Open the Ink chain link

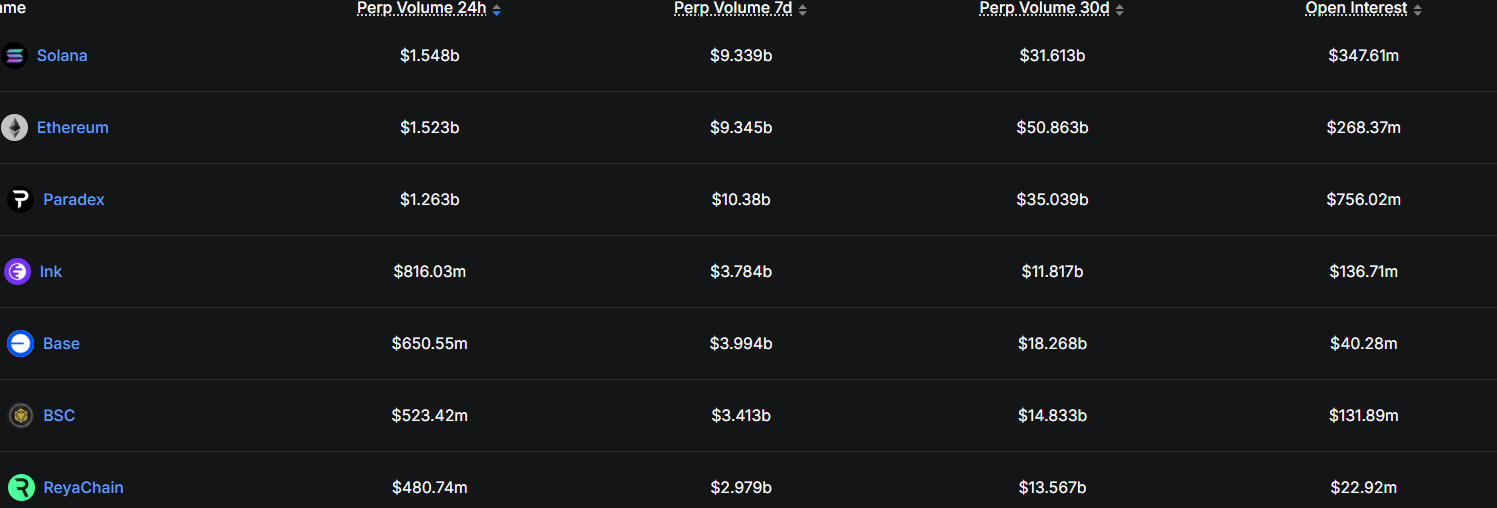click(51, 272)
